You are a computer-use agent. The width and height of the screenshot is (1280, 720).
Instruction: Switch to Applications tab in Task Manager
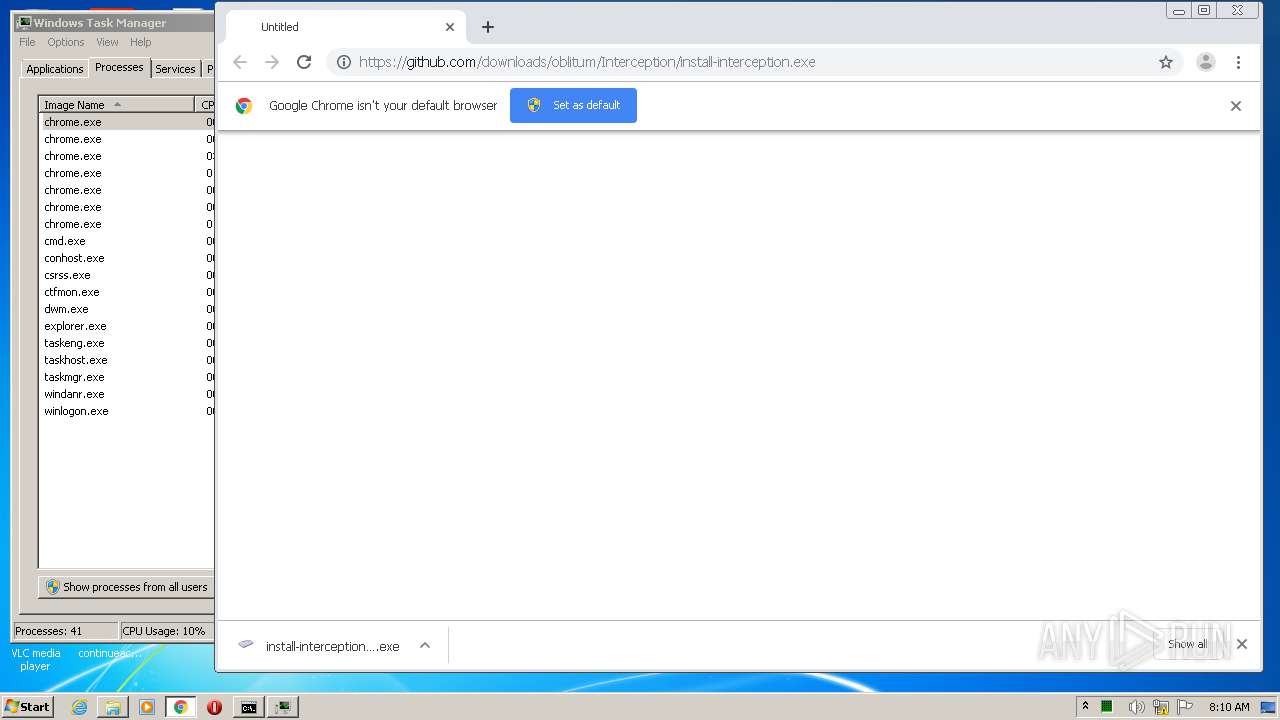coord(55,69)
